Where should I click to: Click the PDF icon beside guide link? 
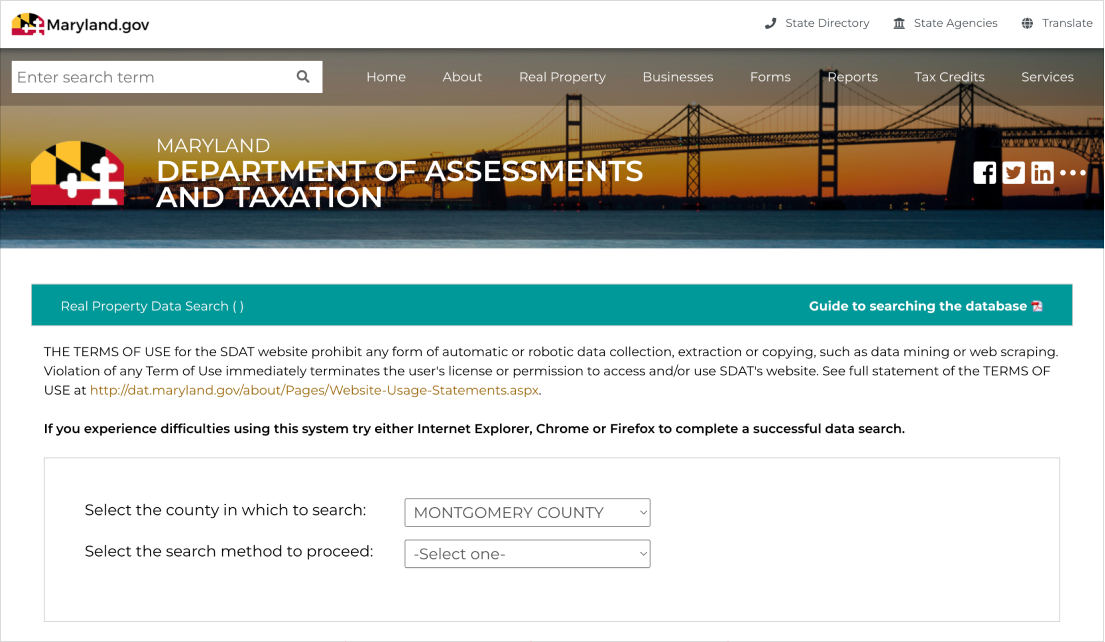tap(1037, 306)
